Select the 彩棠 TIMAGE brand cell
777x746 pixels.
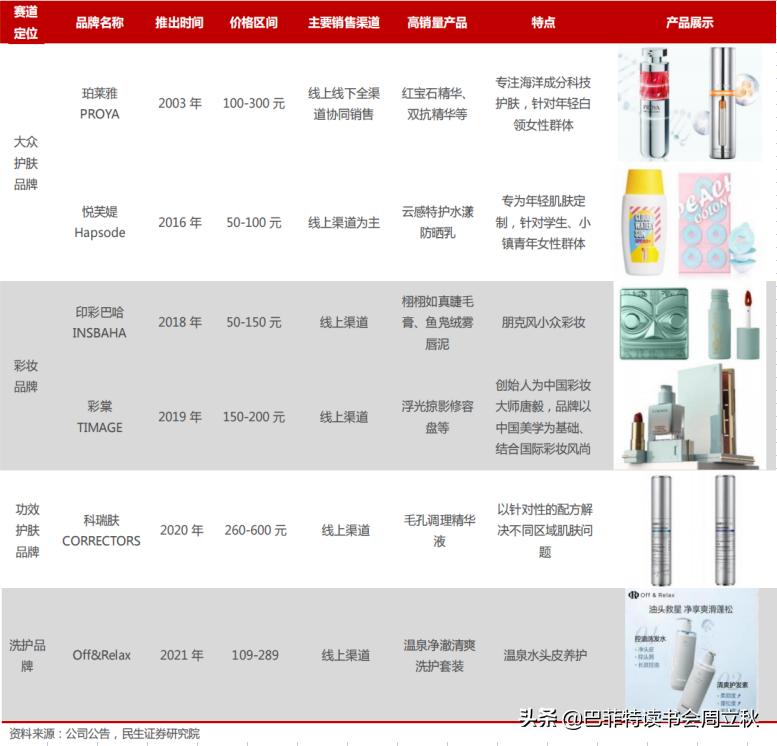[100, 417]
